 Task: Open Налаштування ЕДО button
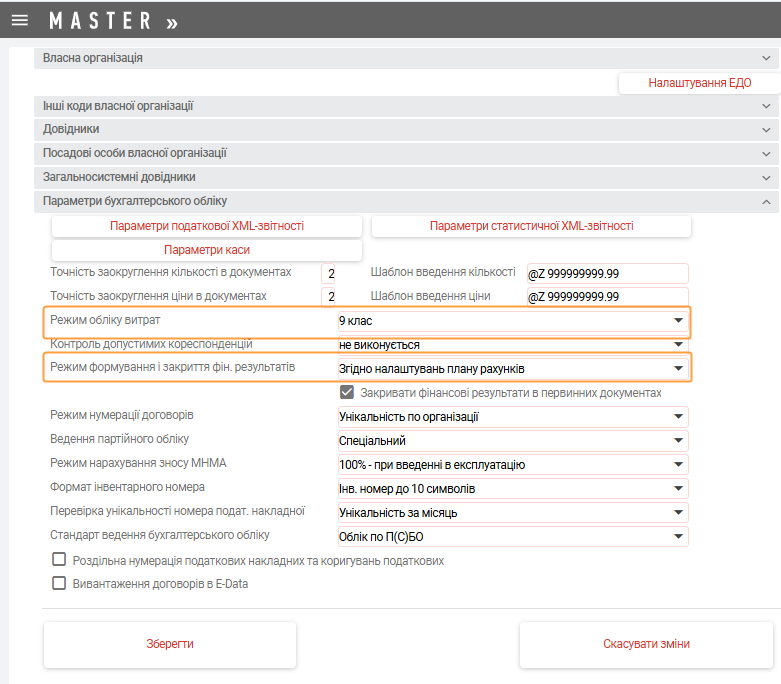pos(699,83)
